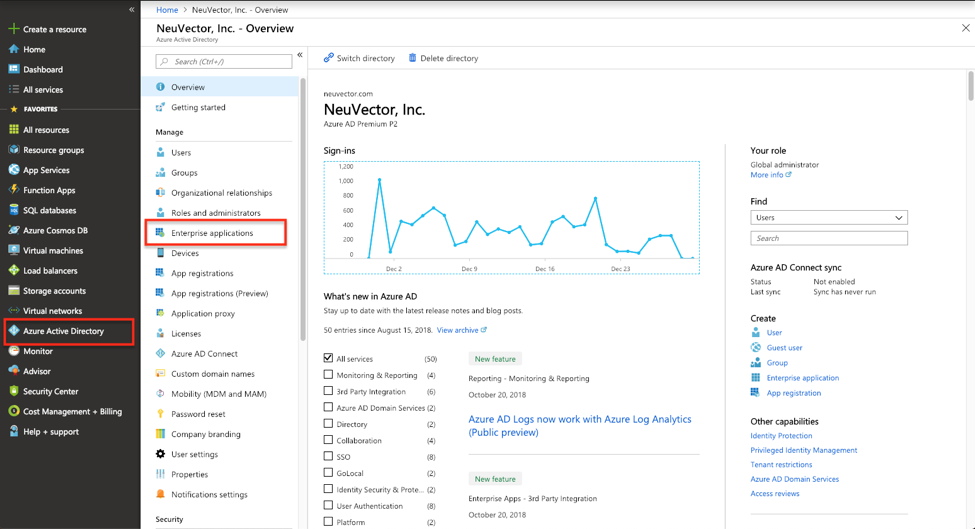Click the Create a resource plus icon

tap(14, 29)
